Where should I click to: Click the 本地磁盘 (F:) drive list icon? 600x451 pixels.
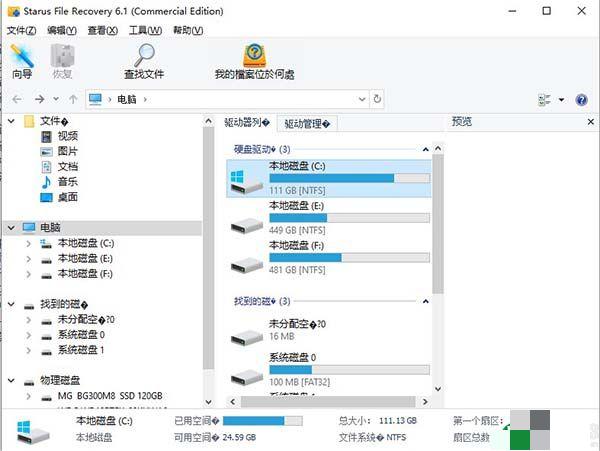(247, 265)
